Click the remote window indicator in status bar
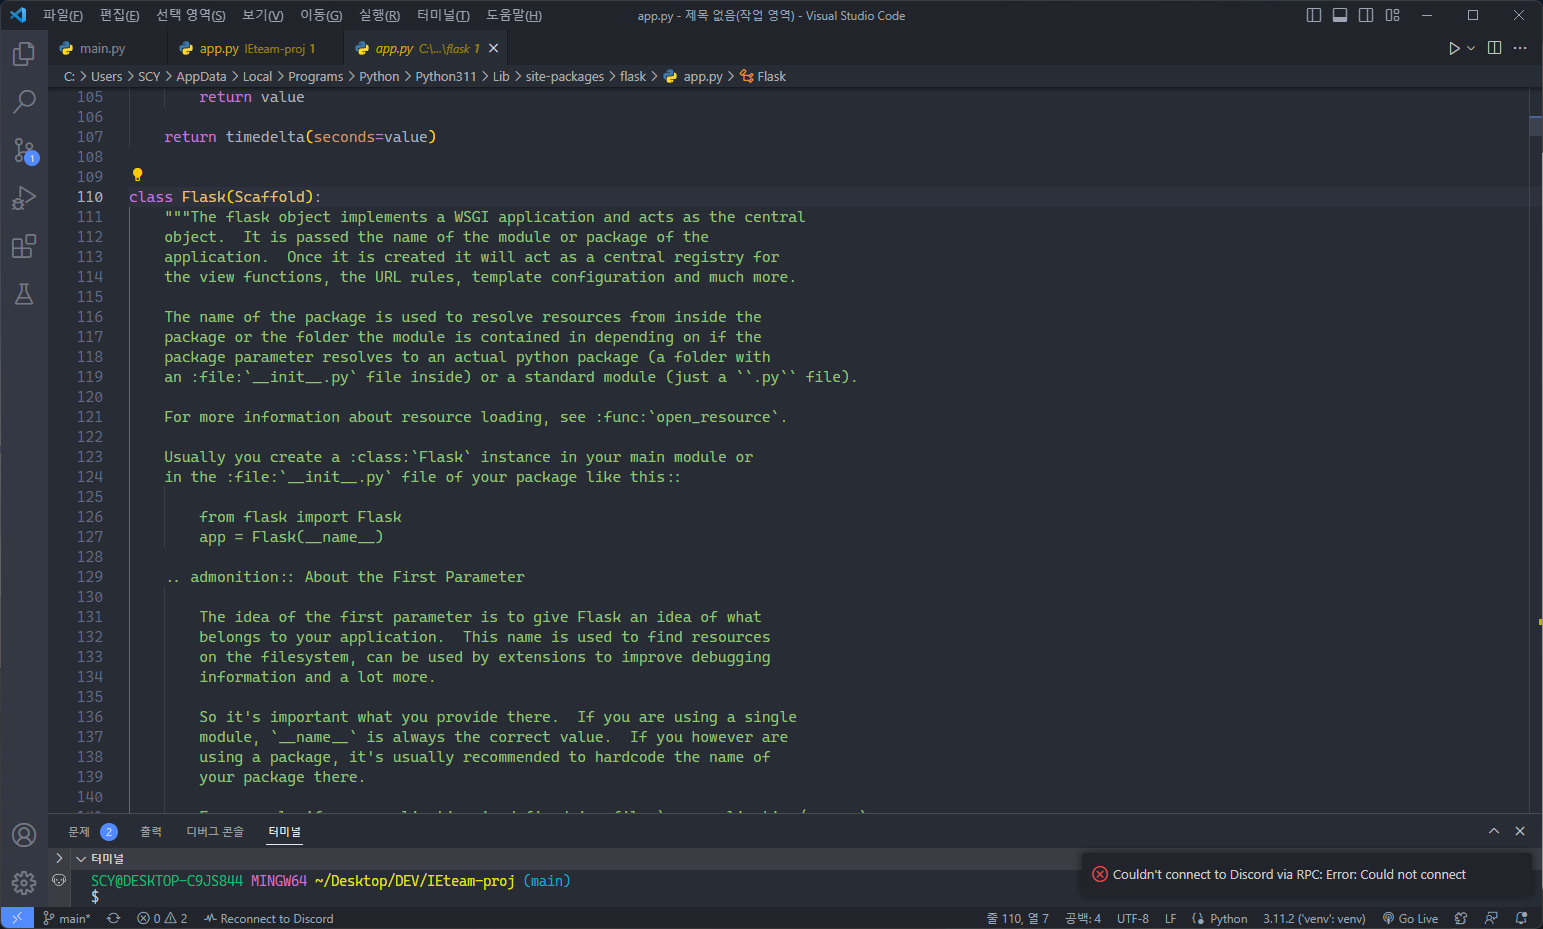 pos(17,918)
